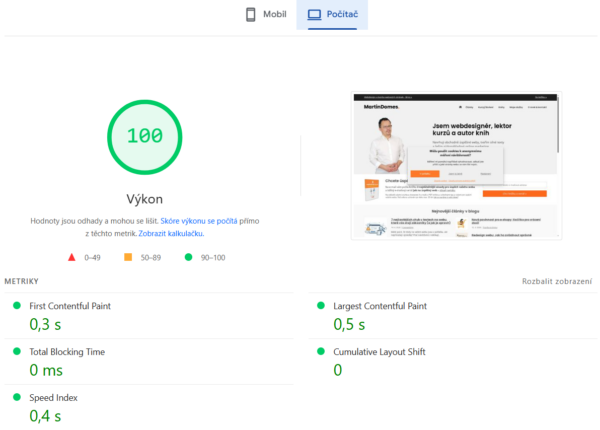Click the red triangle 0–49 legend icon
Screen dimensions: 600x430
[x=72, y=257]
